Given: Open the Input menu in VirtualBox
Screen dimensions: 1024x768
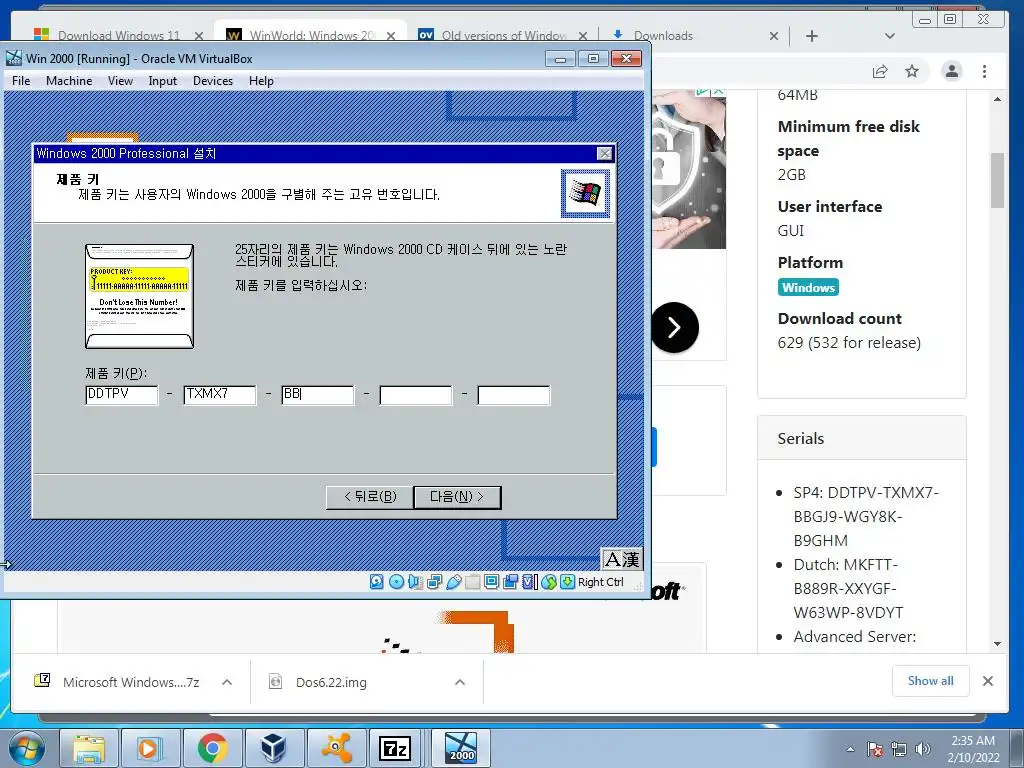Looking at the screenshot, I should [162, 81].
